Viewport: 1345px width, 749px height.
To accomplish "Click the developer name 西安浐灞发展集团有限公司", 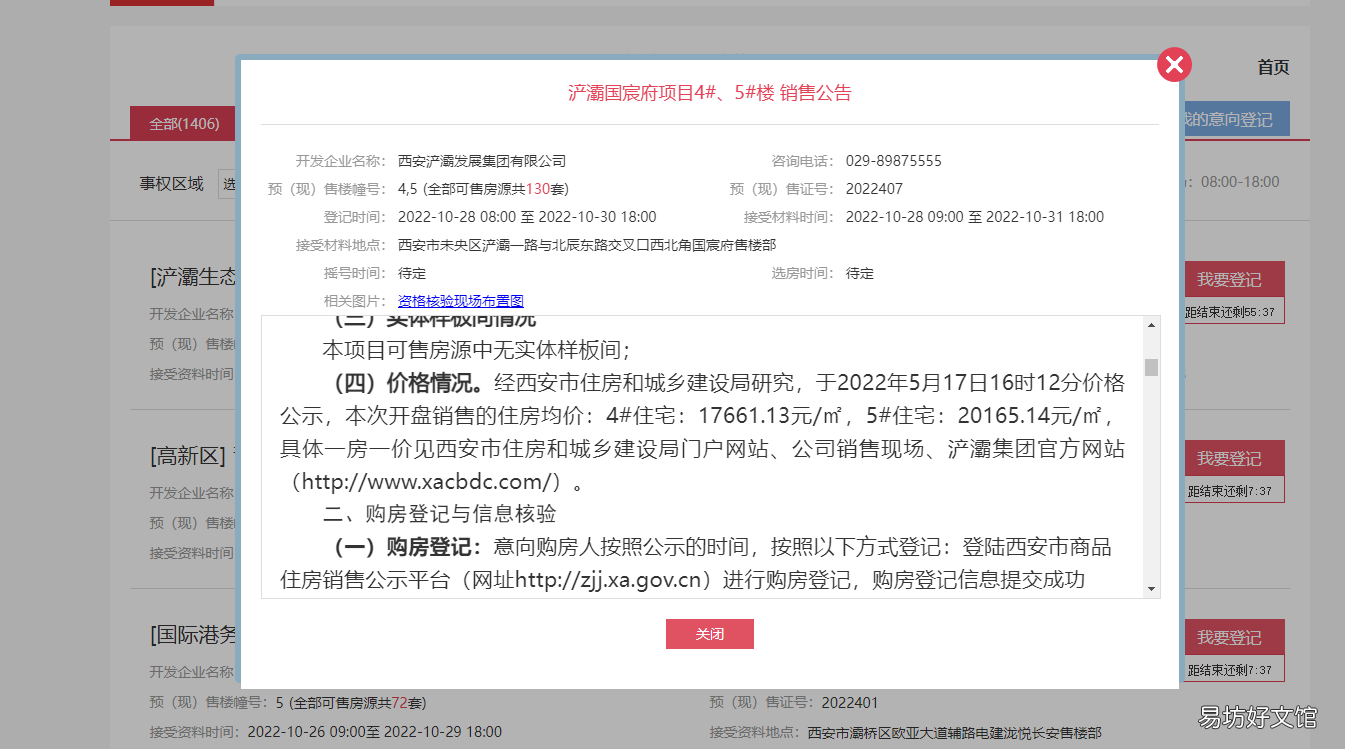I will click(482, 161).
